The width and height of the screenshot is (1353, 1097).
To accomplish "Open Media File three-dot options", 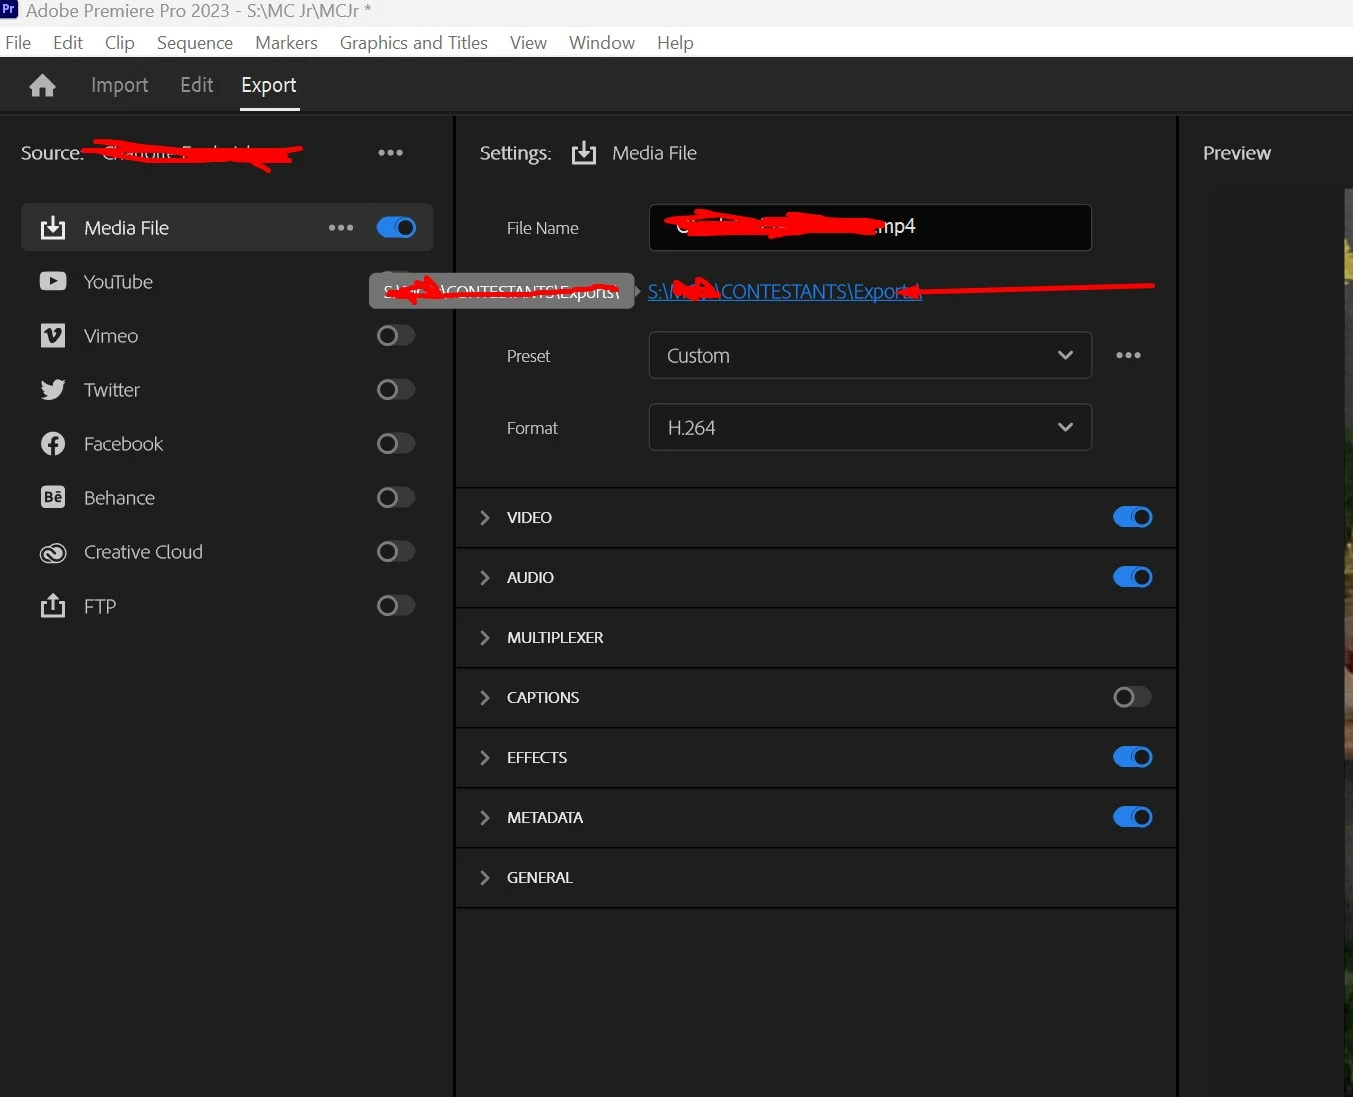I will [x=341, y=228].
